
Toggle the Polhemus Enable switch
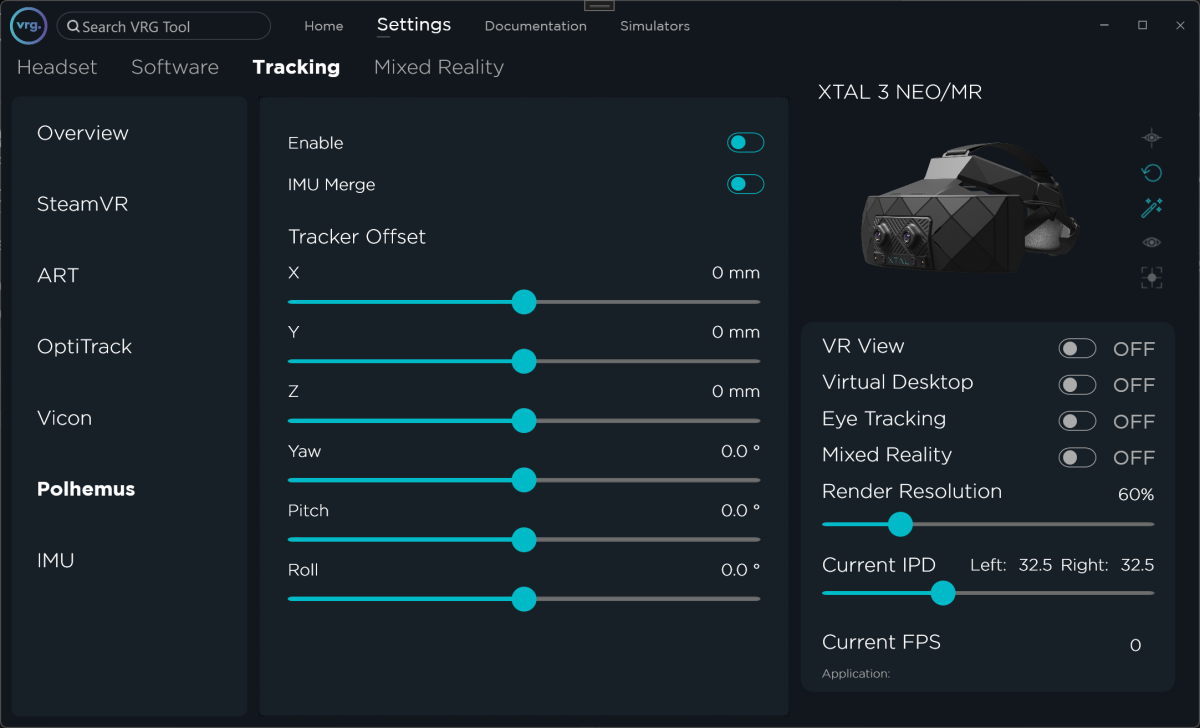click(745, 143)
